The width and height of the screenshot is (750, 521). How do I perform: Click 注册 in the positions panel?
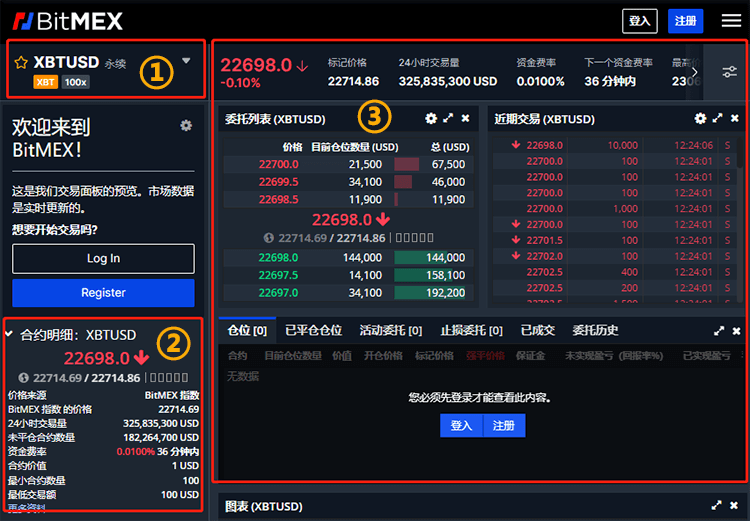pyautogui.click(x=504, y=425)
